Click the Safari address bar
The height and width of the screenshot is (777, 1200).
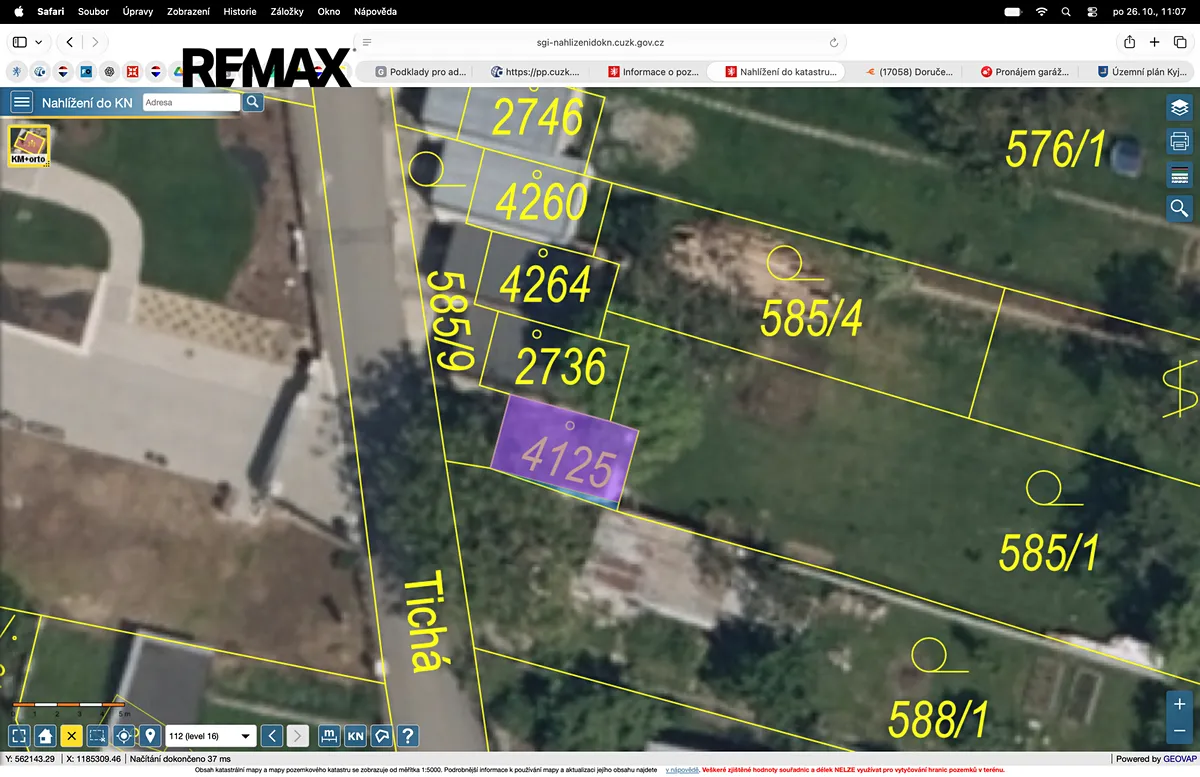pos(600,42)
